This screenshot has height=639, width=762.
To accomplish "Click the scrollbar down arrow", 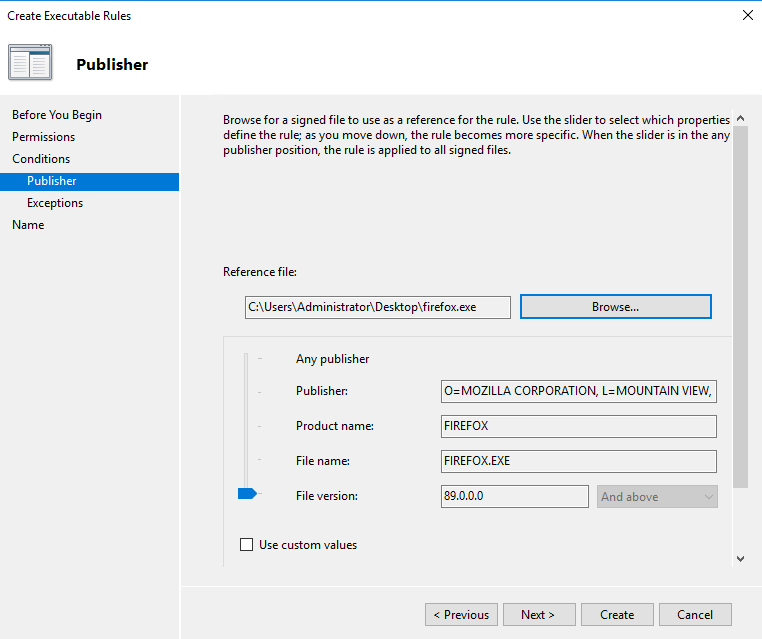I will pyautogui.click(x=740, y=559).
